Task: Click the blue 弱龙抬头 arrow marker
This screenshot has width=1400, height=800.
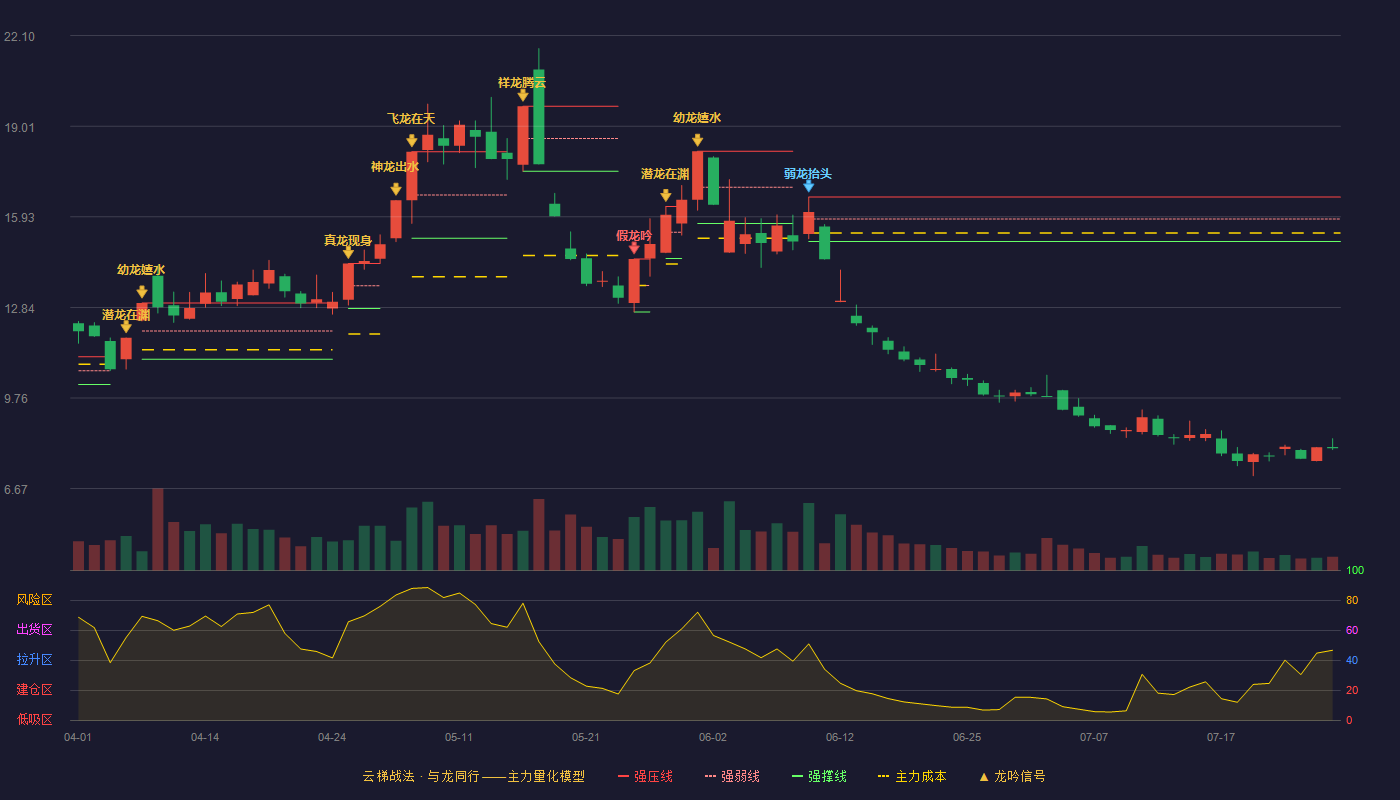Action: pos(808,186)
